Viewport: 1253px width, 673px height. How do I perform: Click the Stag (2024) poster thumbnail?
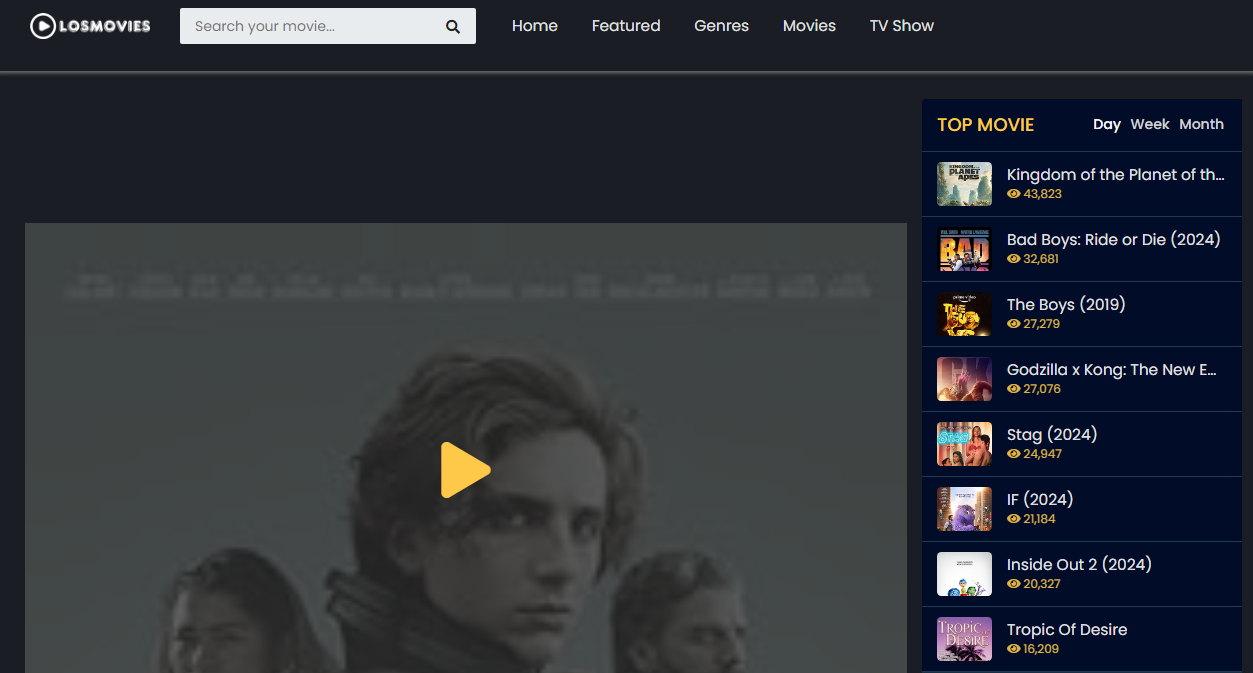(x=964, y=444)
